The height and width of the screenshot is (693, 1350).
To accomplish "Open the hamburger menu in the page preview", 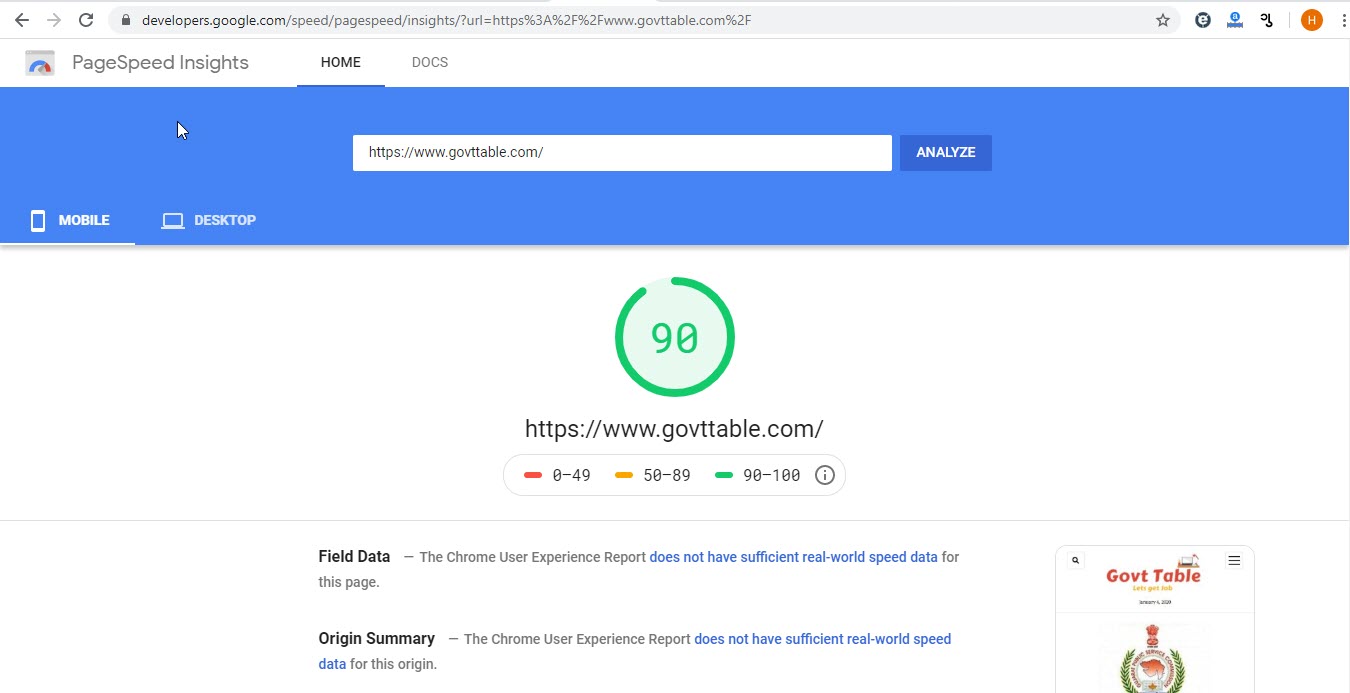I will click(1234, 560).
